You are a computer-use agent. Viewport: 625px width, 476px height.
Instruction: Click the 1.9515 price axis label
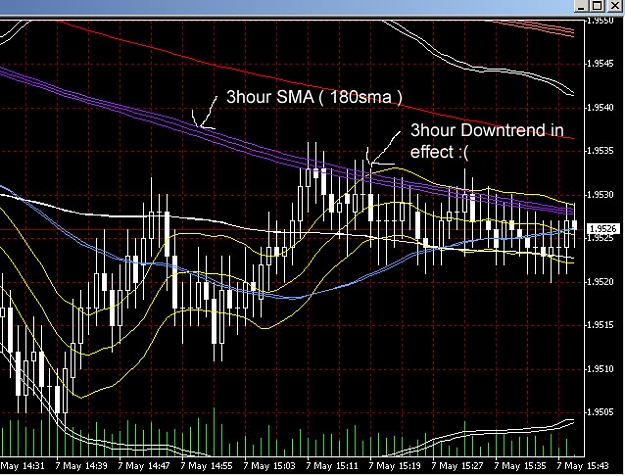[x=600, y=325]
